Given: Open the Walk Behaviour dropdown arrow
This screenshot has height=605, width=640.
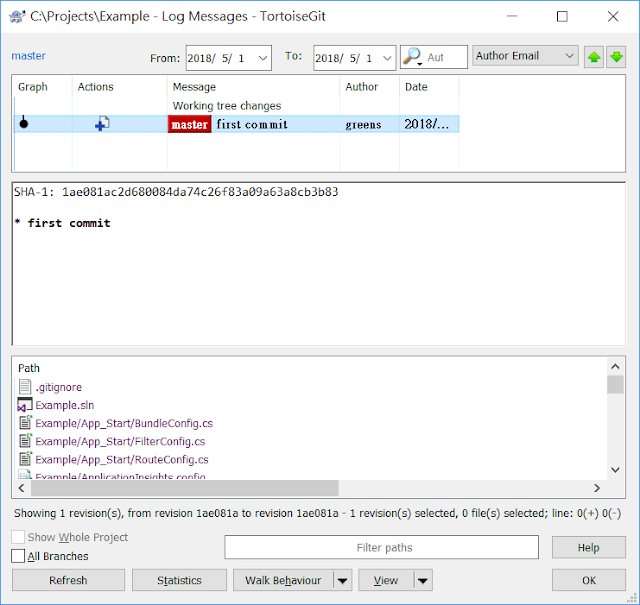Looking at the screenshot, I should point(342,580).
